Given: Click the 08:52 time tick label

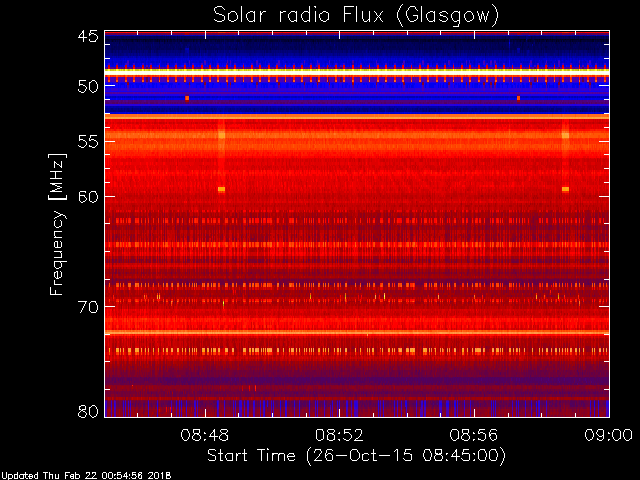Looking at the screenshot, I should pyautogui.click(x=339, y=435).
